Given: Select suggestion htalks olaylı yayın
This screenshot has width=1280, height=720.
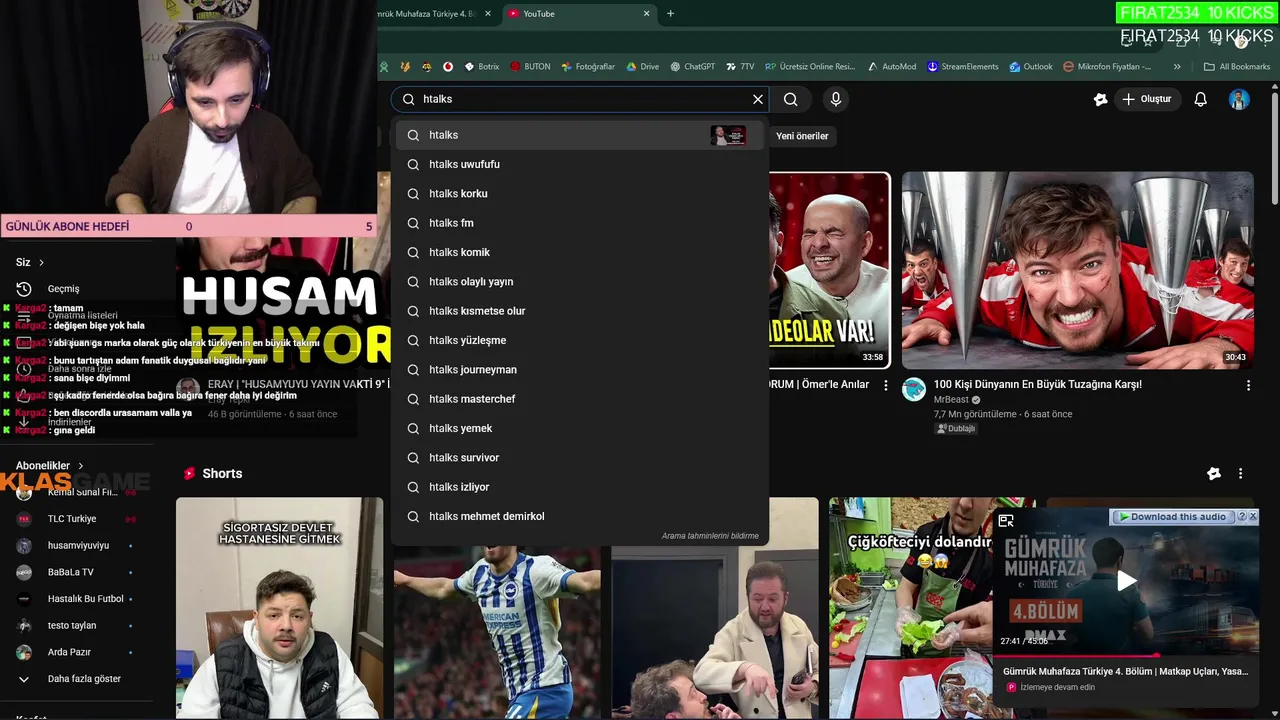Looking at the screenshot, I should [x=579, y=282].
